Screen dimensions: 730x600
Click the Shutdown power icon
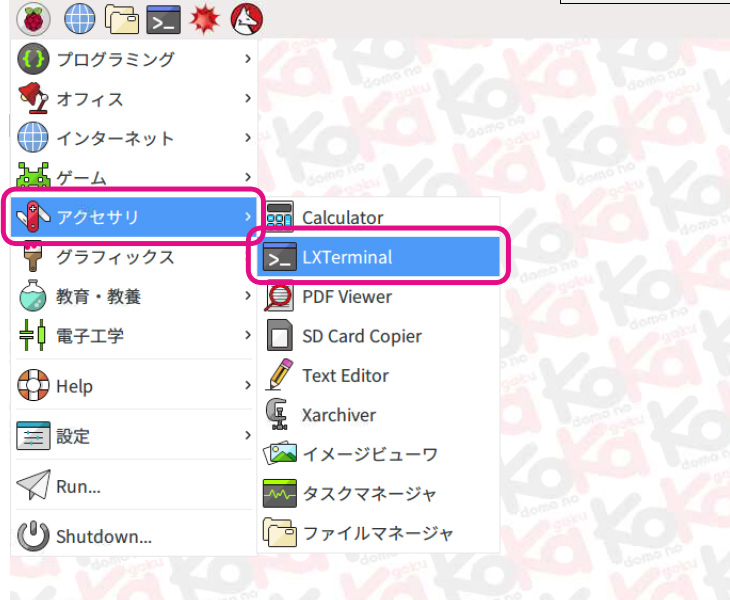coord(33,536)
